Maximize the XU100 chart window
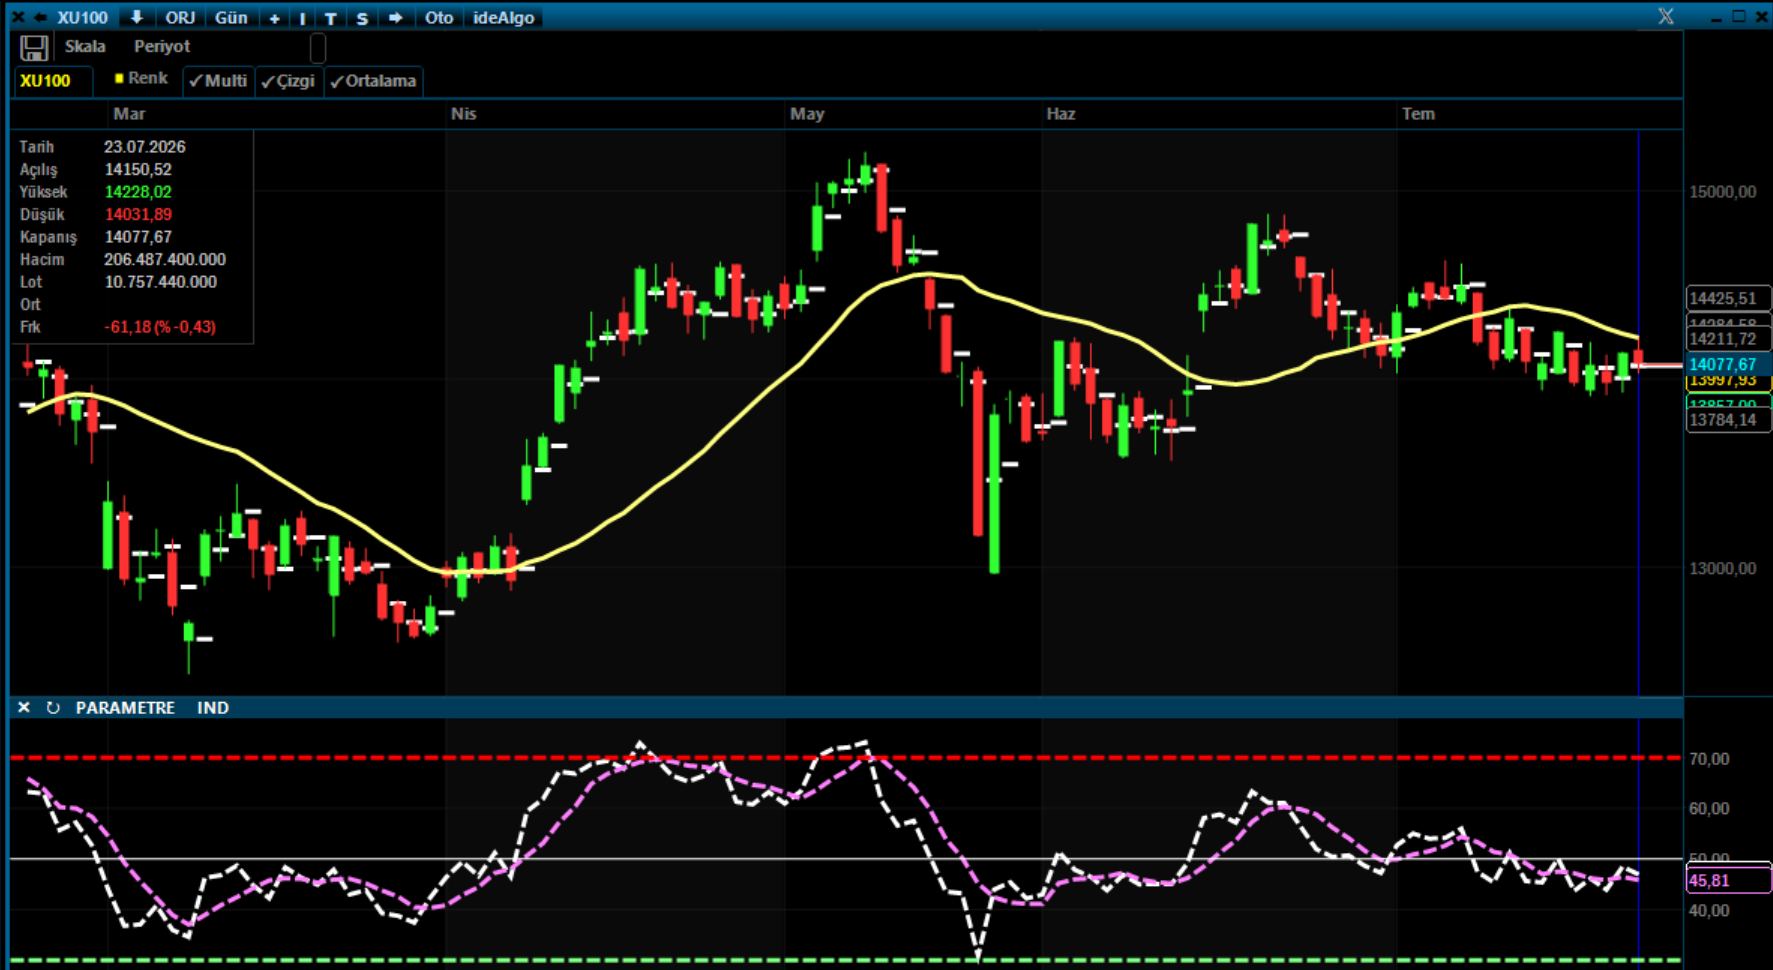The image size is (1773, 970). (x=1739, y=17)
